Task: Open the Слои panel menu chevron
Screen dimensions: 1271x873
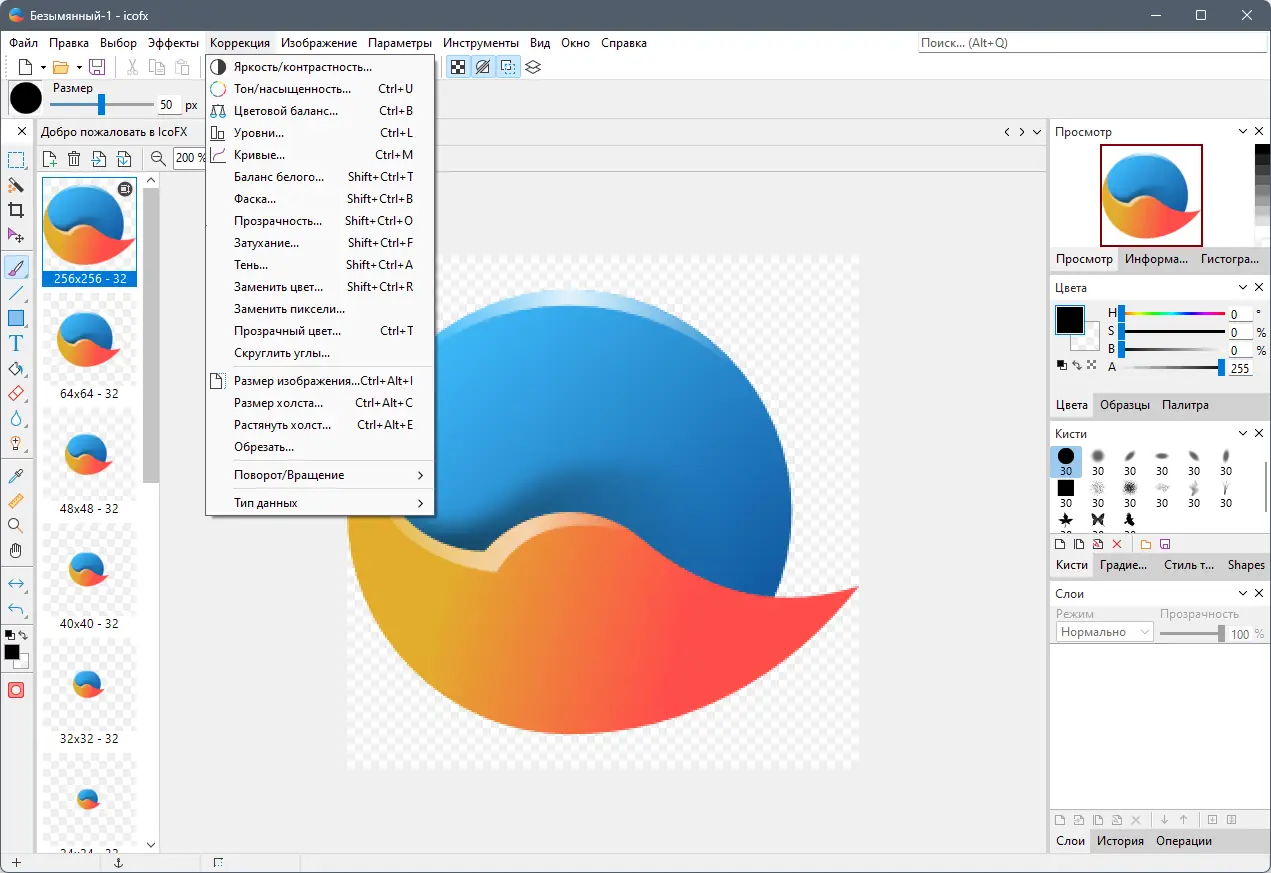Action: 1243,594
